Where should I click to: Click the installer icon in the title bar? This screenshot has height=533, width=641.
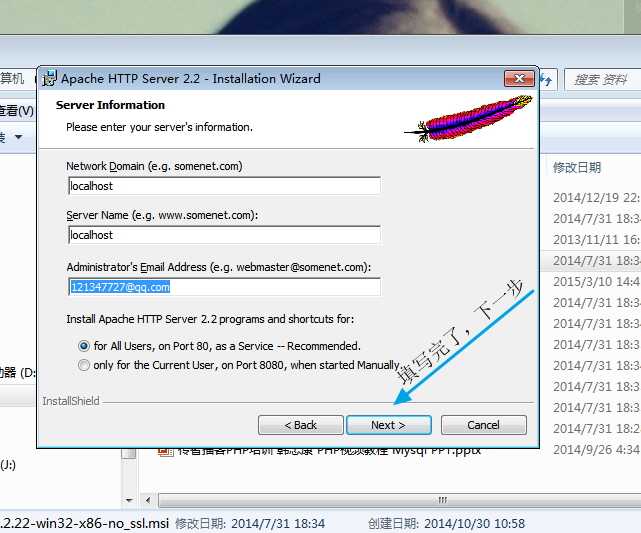click(x=49, y=78)
